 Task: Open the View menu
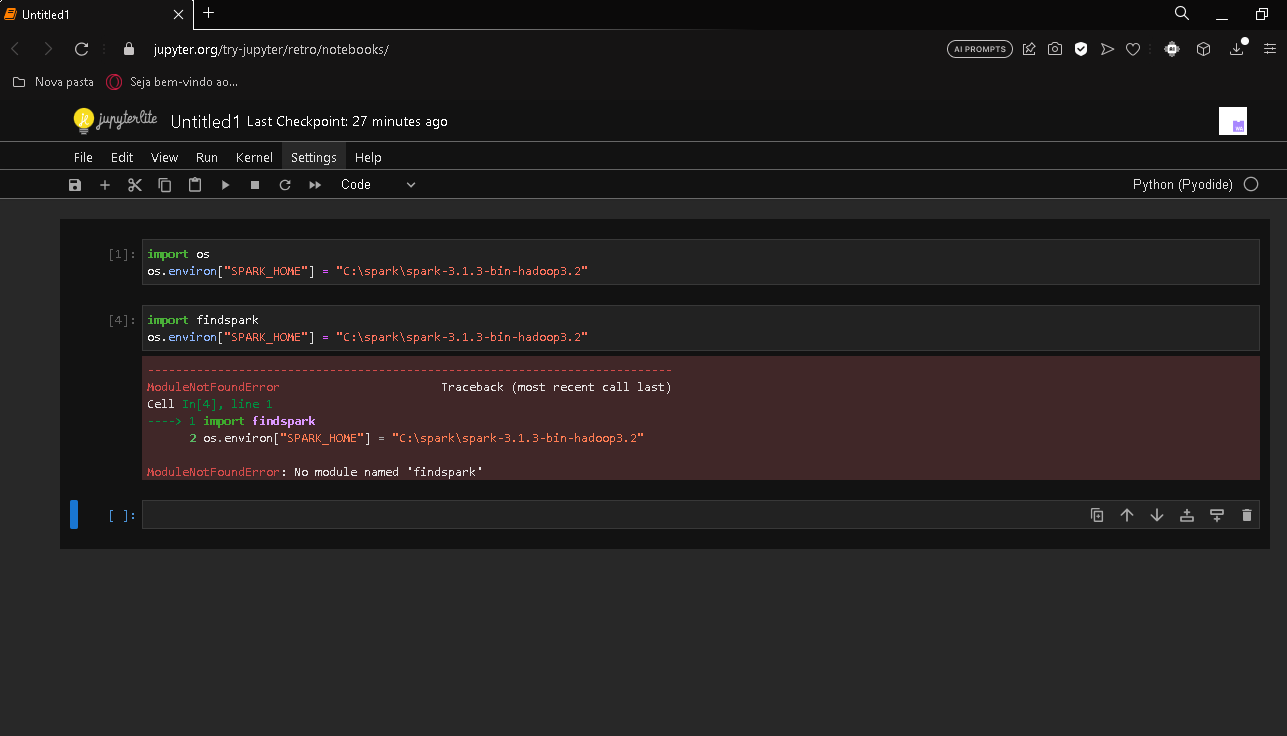pyautogui.click(x=164, y=157)
